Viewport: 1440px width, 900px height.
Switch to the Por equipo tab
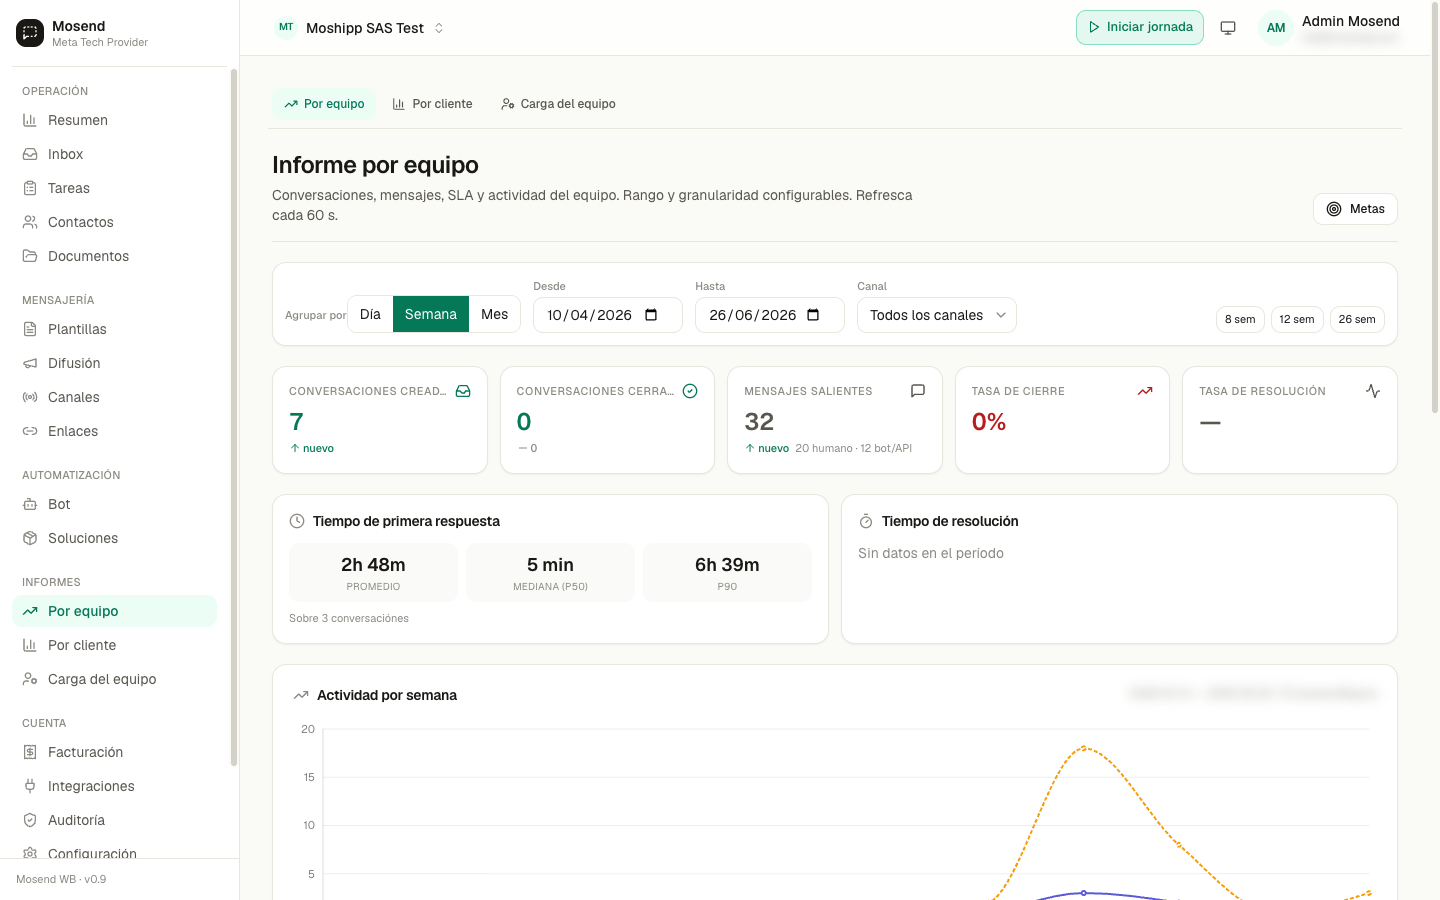(x=324, y=104)
